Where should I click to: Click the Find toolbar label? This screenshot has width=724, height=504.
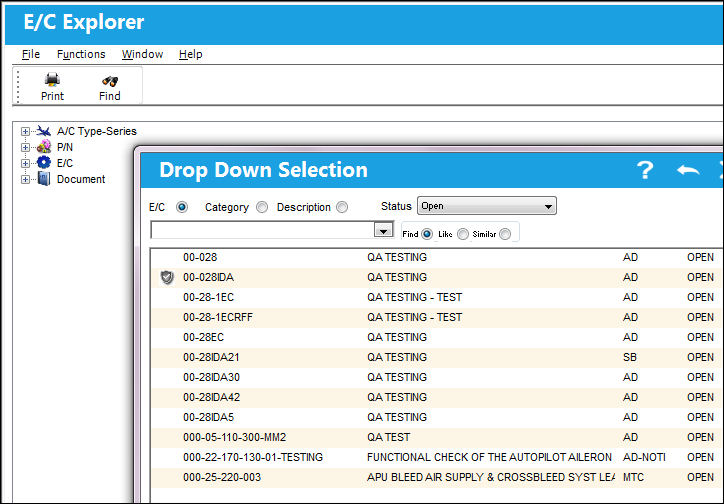(110, 96)
